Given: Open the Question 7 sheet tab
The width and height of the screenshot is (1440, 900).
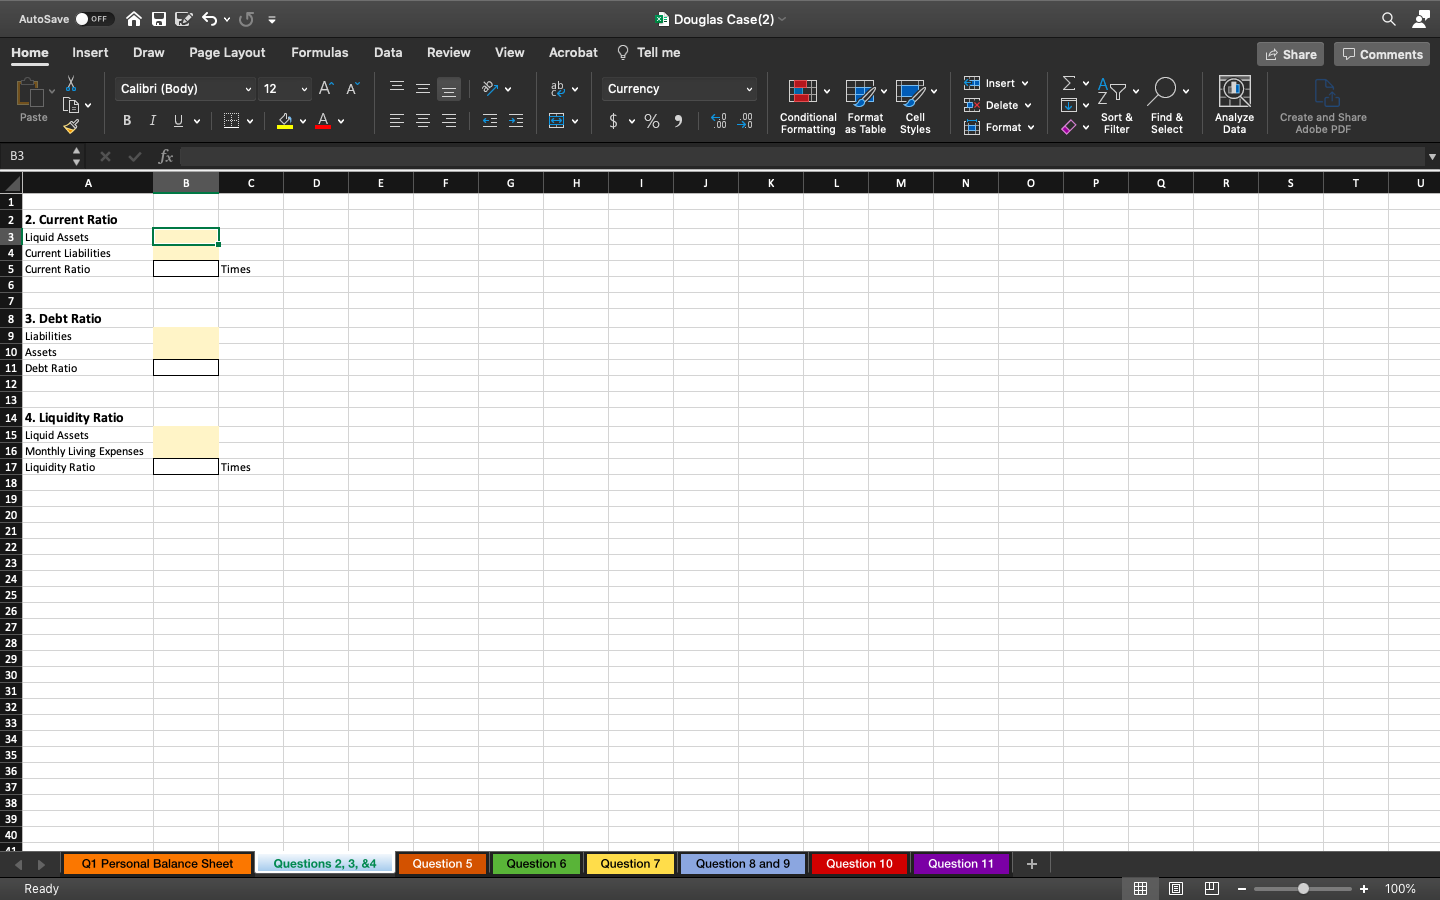Looking at the screenshot, I should 630,863.
